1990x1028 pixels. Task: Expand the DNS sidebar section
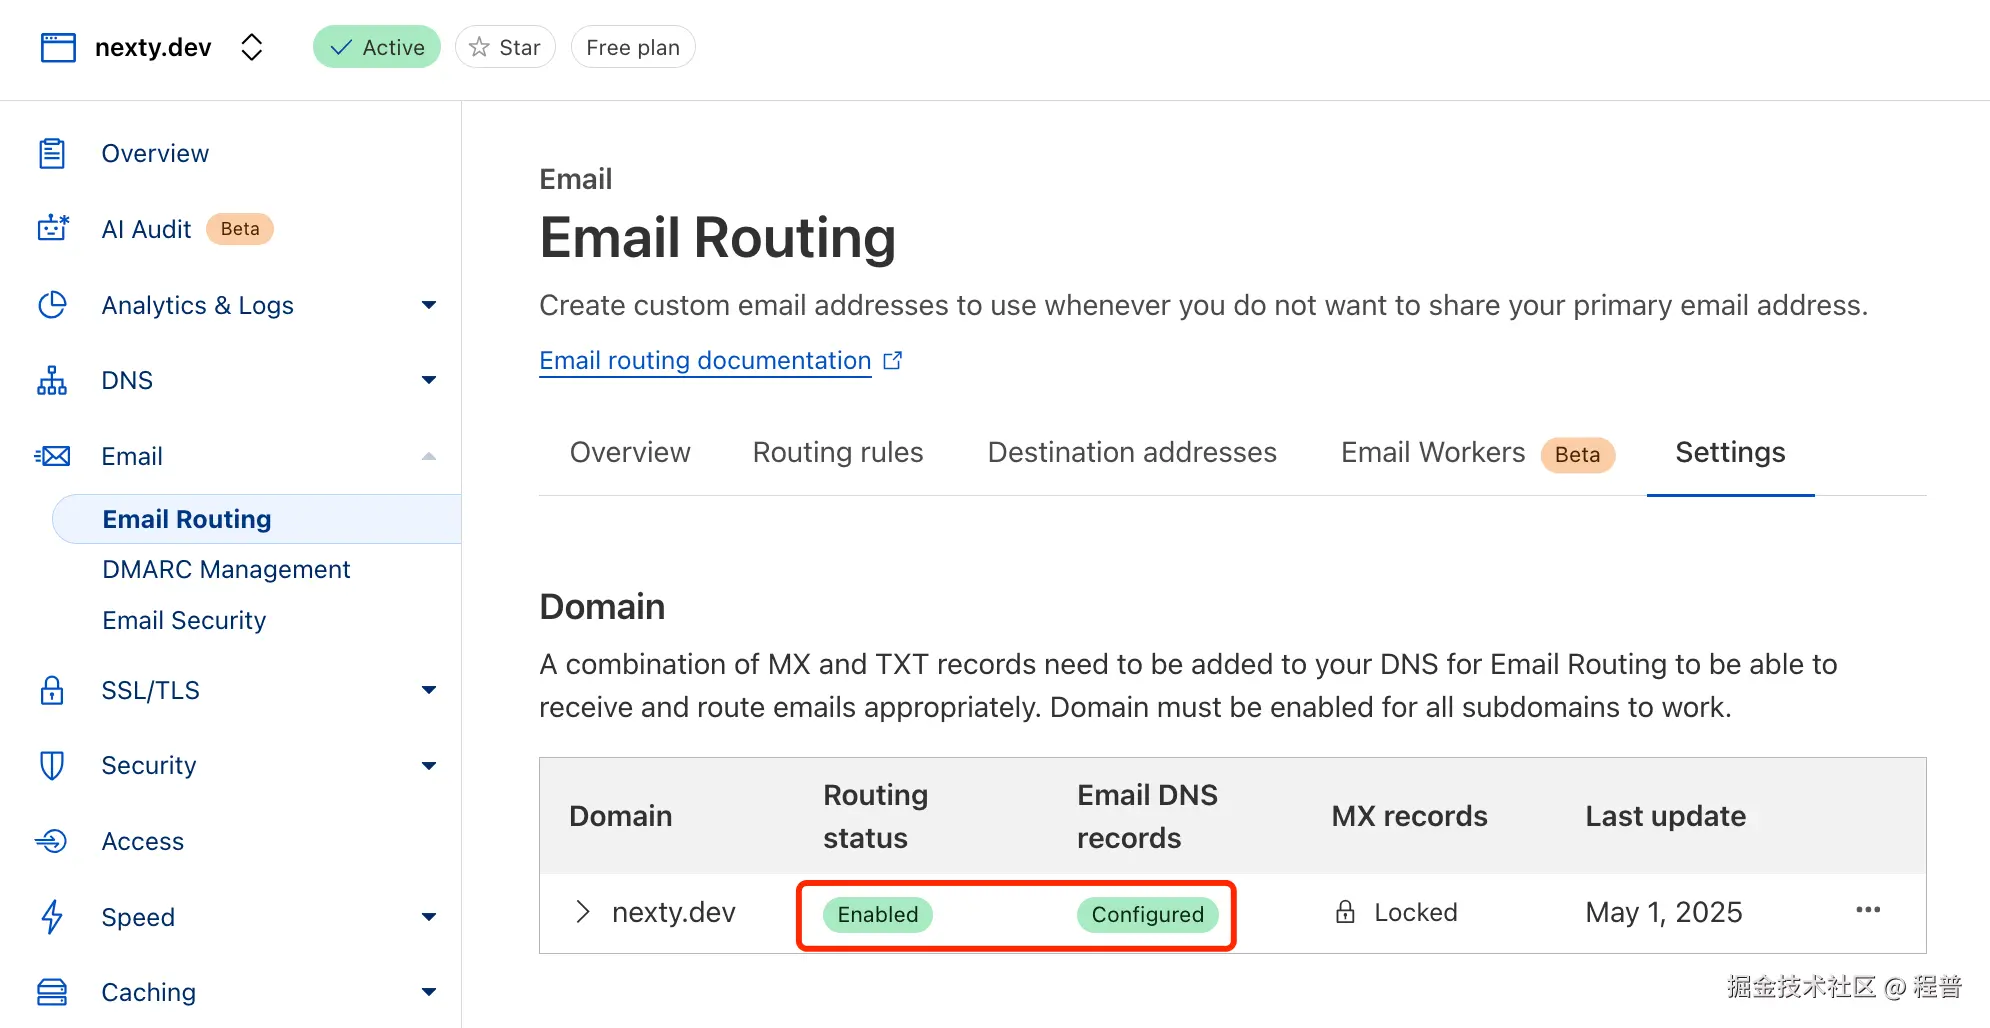click(429, 380)
